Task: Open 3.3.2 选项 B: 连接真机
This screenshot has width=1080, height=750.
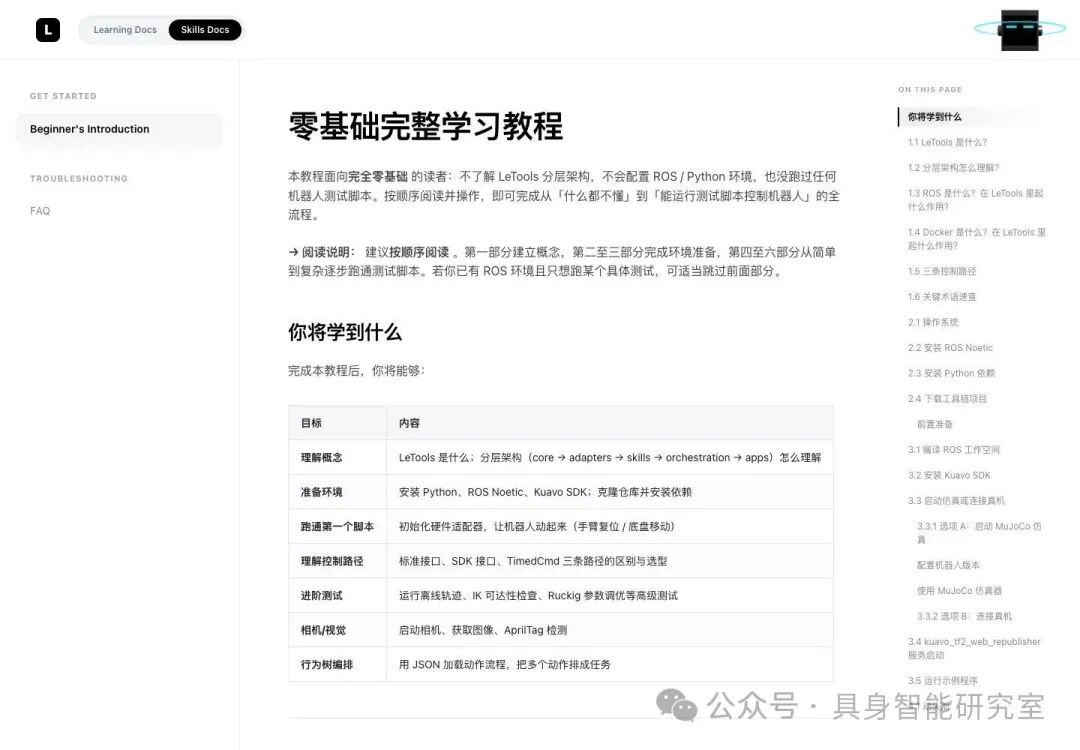Action: click(964, 616)
